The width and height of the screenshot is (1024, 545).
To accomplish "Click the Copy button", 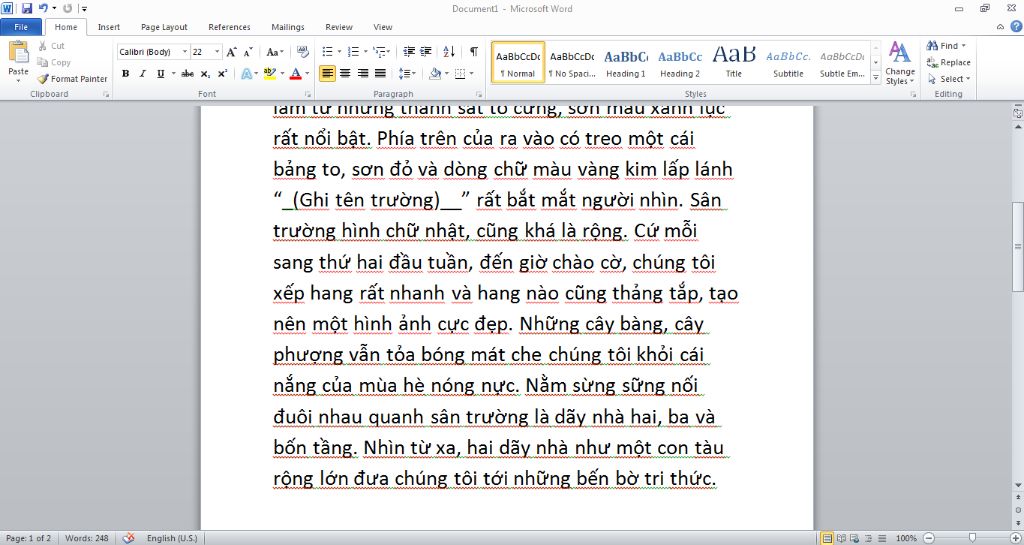I will (x=54, y=63).
